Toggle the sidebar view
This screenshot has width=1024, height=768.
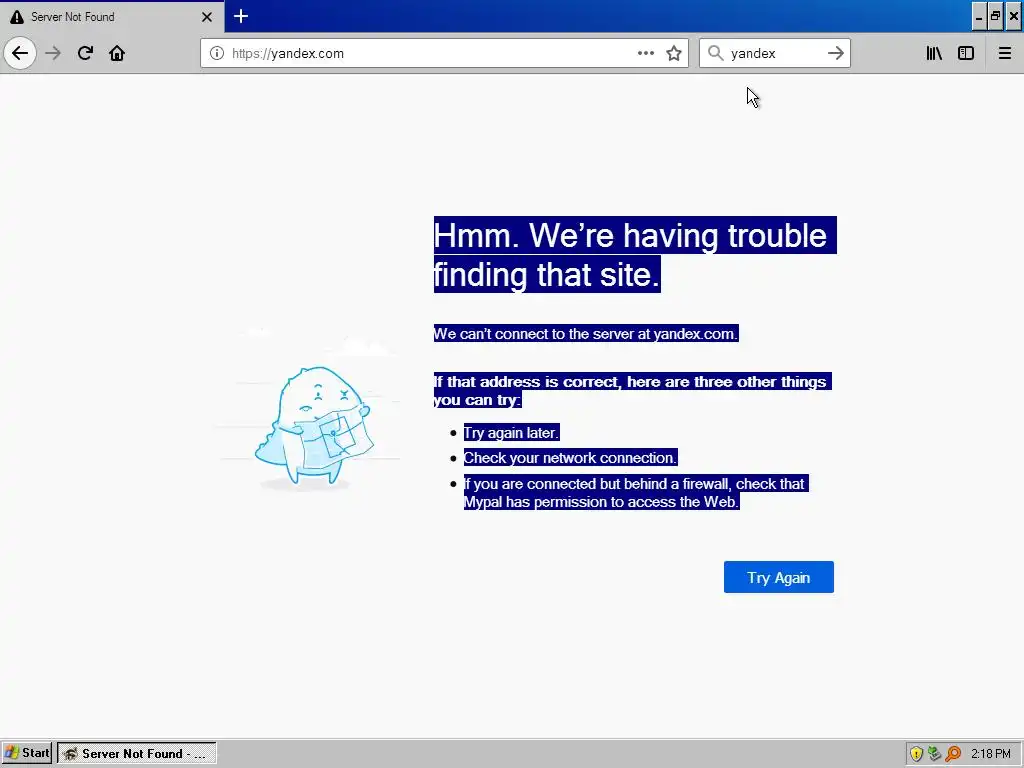[x=966, y=53]
